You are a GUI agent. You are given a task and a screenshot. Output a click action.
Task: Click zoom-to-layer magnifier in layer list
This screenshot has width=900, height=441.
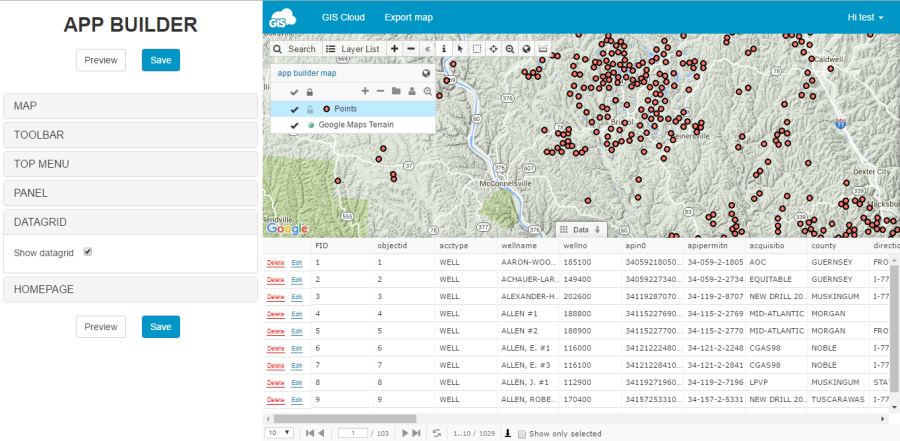click(x=428, y=91)
